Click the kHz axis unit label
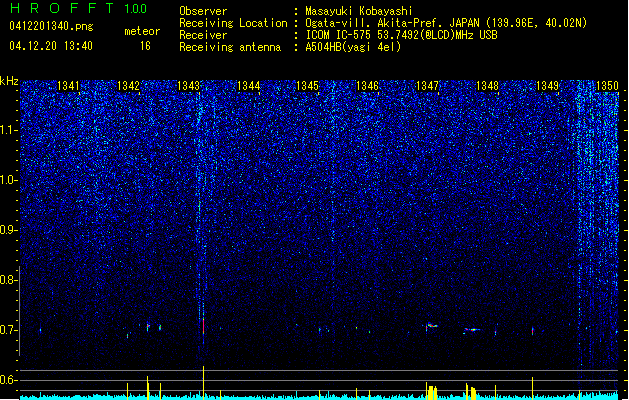This screenshot has height=400, width=629. pyautogui.click(x=9, y=81)
